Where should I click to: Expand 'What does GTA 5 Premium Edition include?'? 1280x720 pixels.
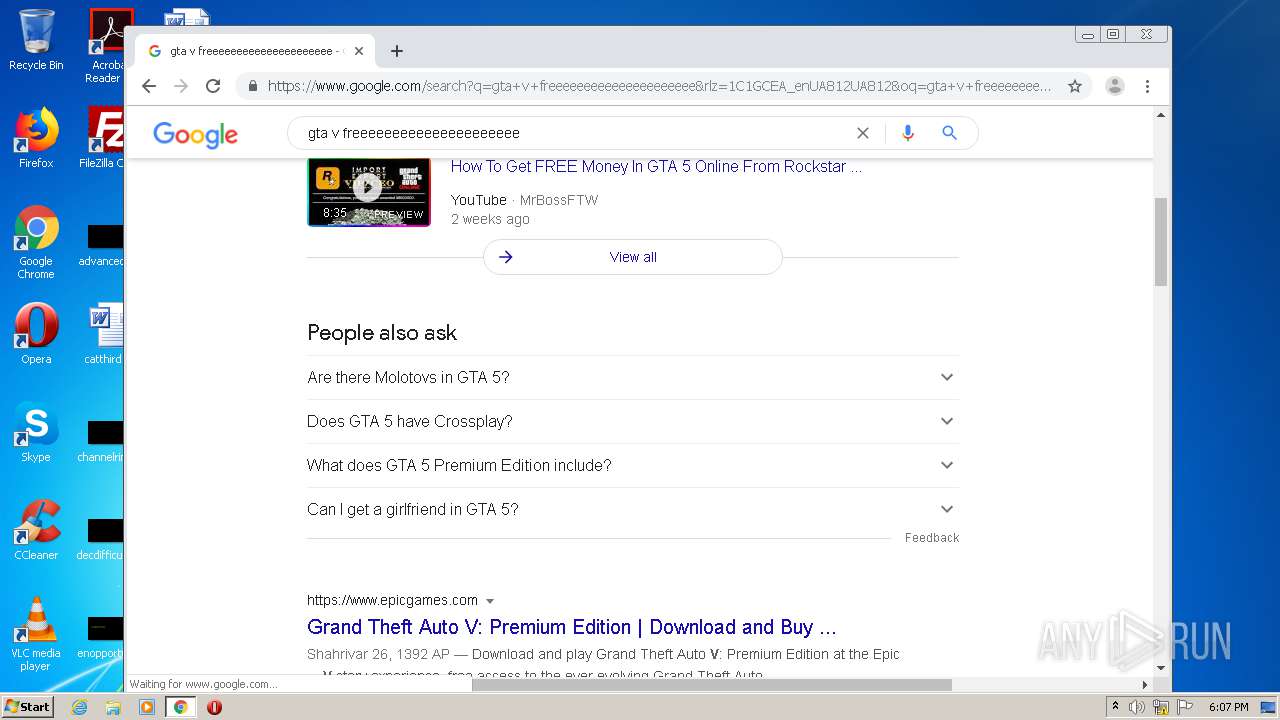632,465
